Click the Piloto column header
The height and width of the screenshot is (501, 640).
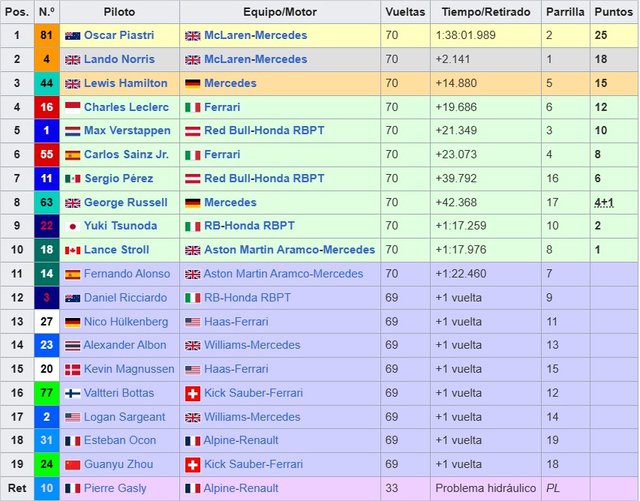119,12
